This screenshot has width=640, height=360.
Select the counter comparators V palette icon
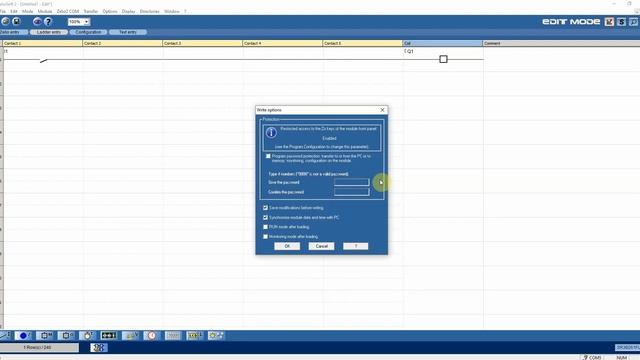[130, 335]
